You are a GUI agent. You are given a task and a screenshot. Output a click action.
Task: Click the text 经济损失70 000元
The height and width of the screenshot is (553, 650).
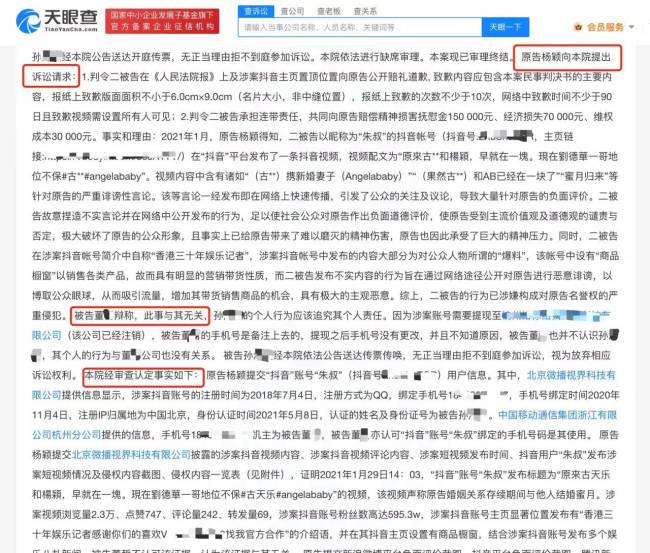click(543, 117)
